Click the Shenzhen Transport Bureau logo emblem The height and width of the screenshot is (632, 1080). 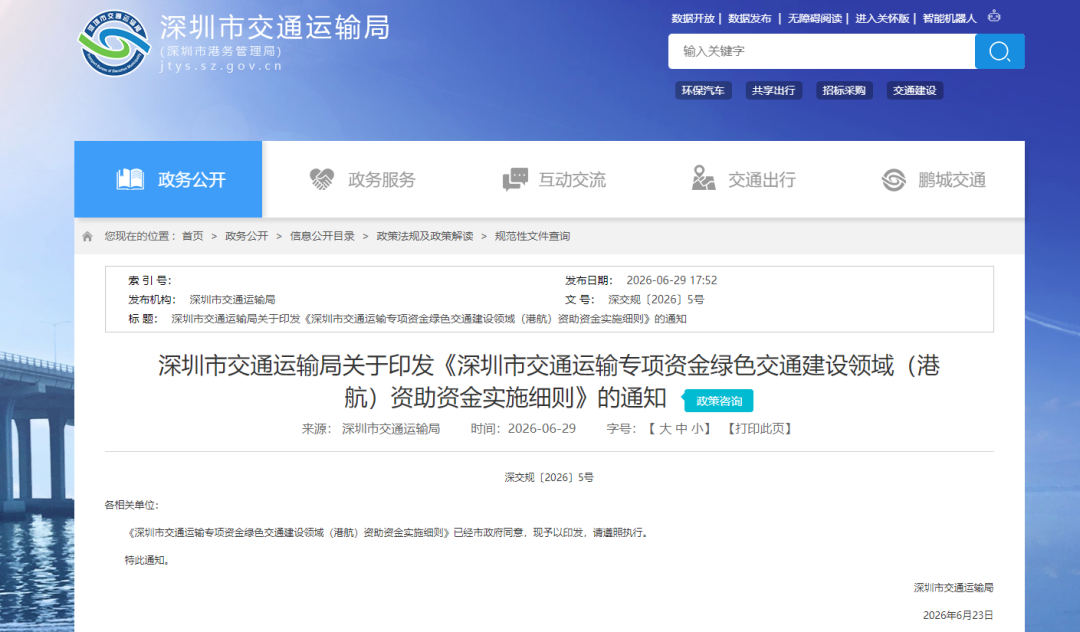[x=114, y=43]
